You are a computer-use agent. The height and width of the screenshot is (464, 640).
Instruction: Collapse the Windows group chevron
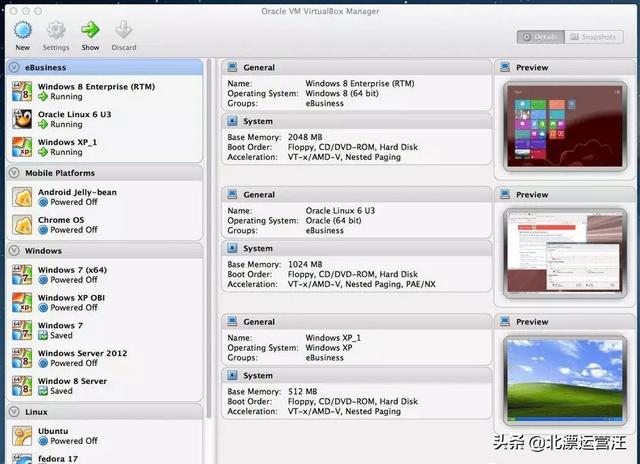14,251
